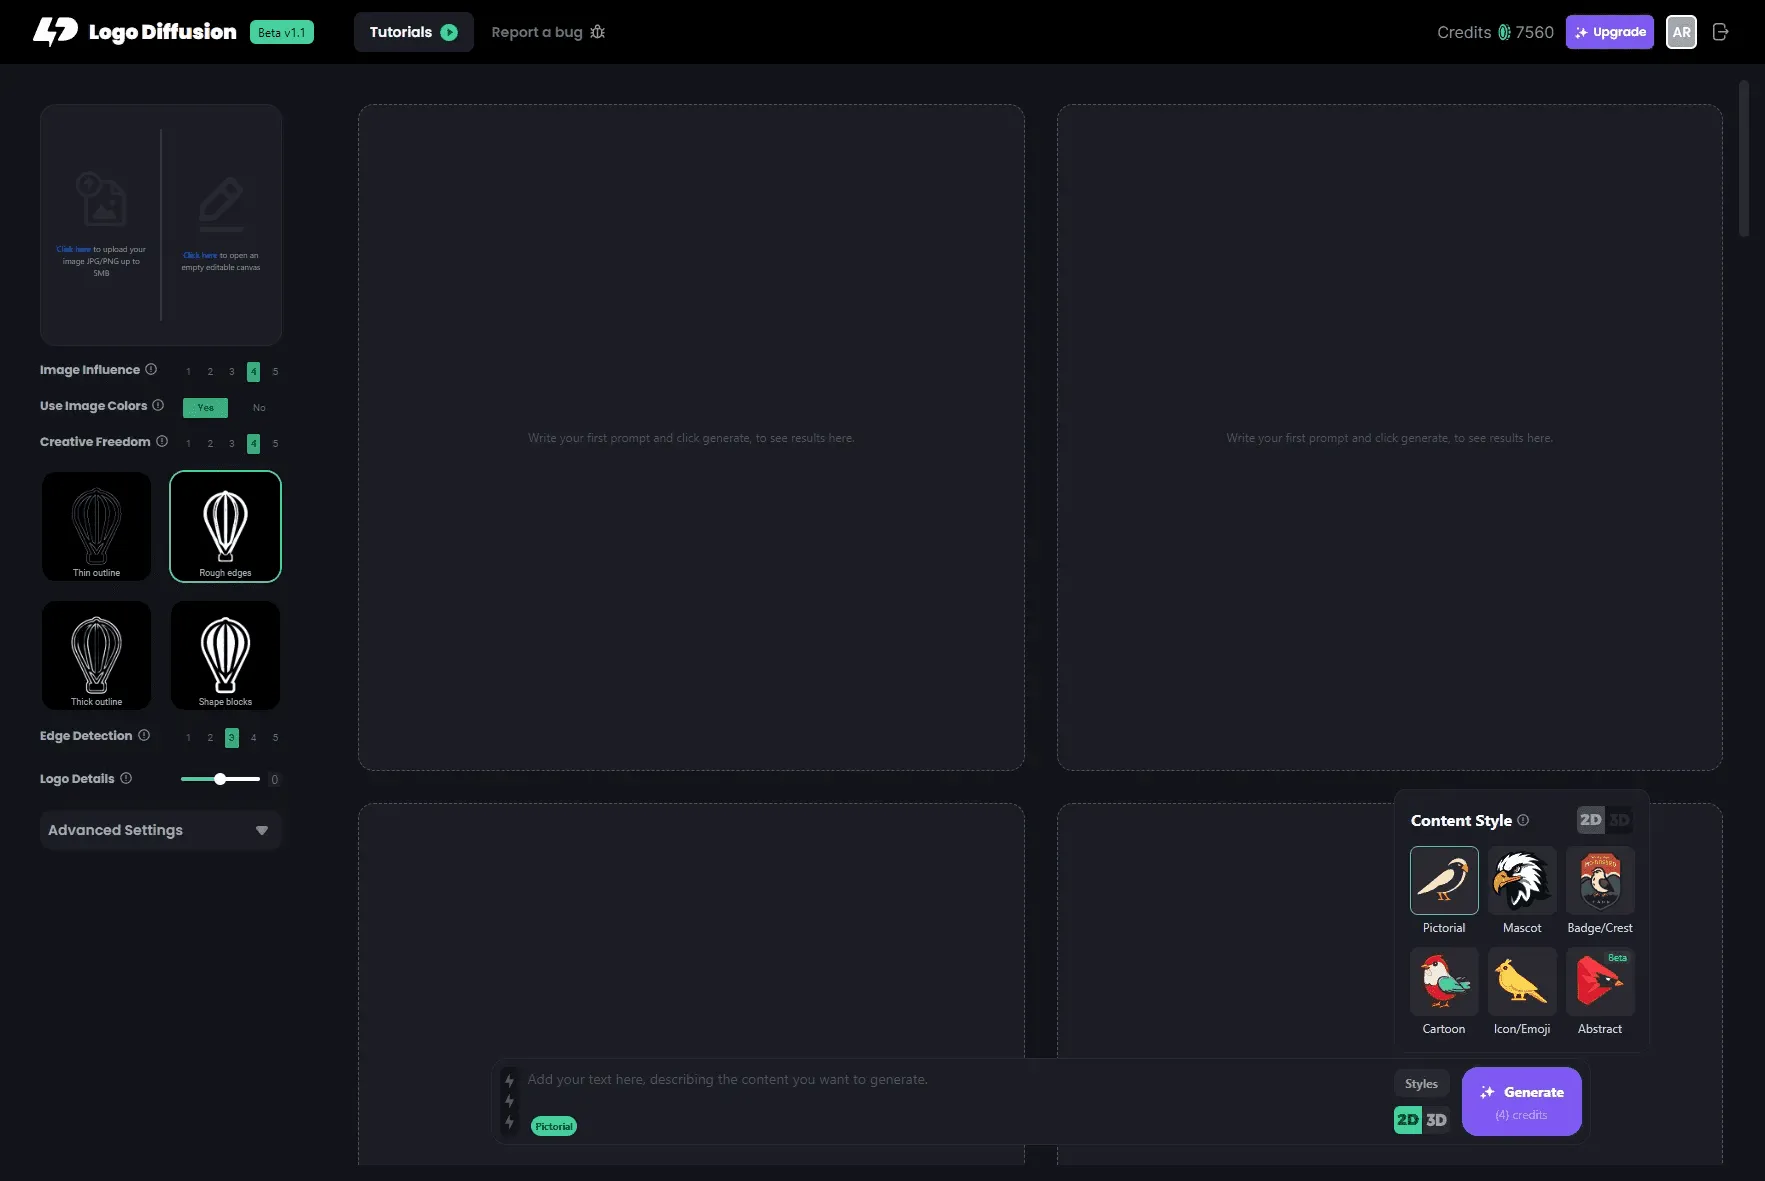Viewport: 1765px width, 1181px height.
Task: Switch Content Style panel to 2D
Action: 1590,820
